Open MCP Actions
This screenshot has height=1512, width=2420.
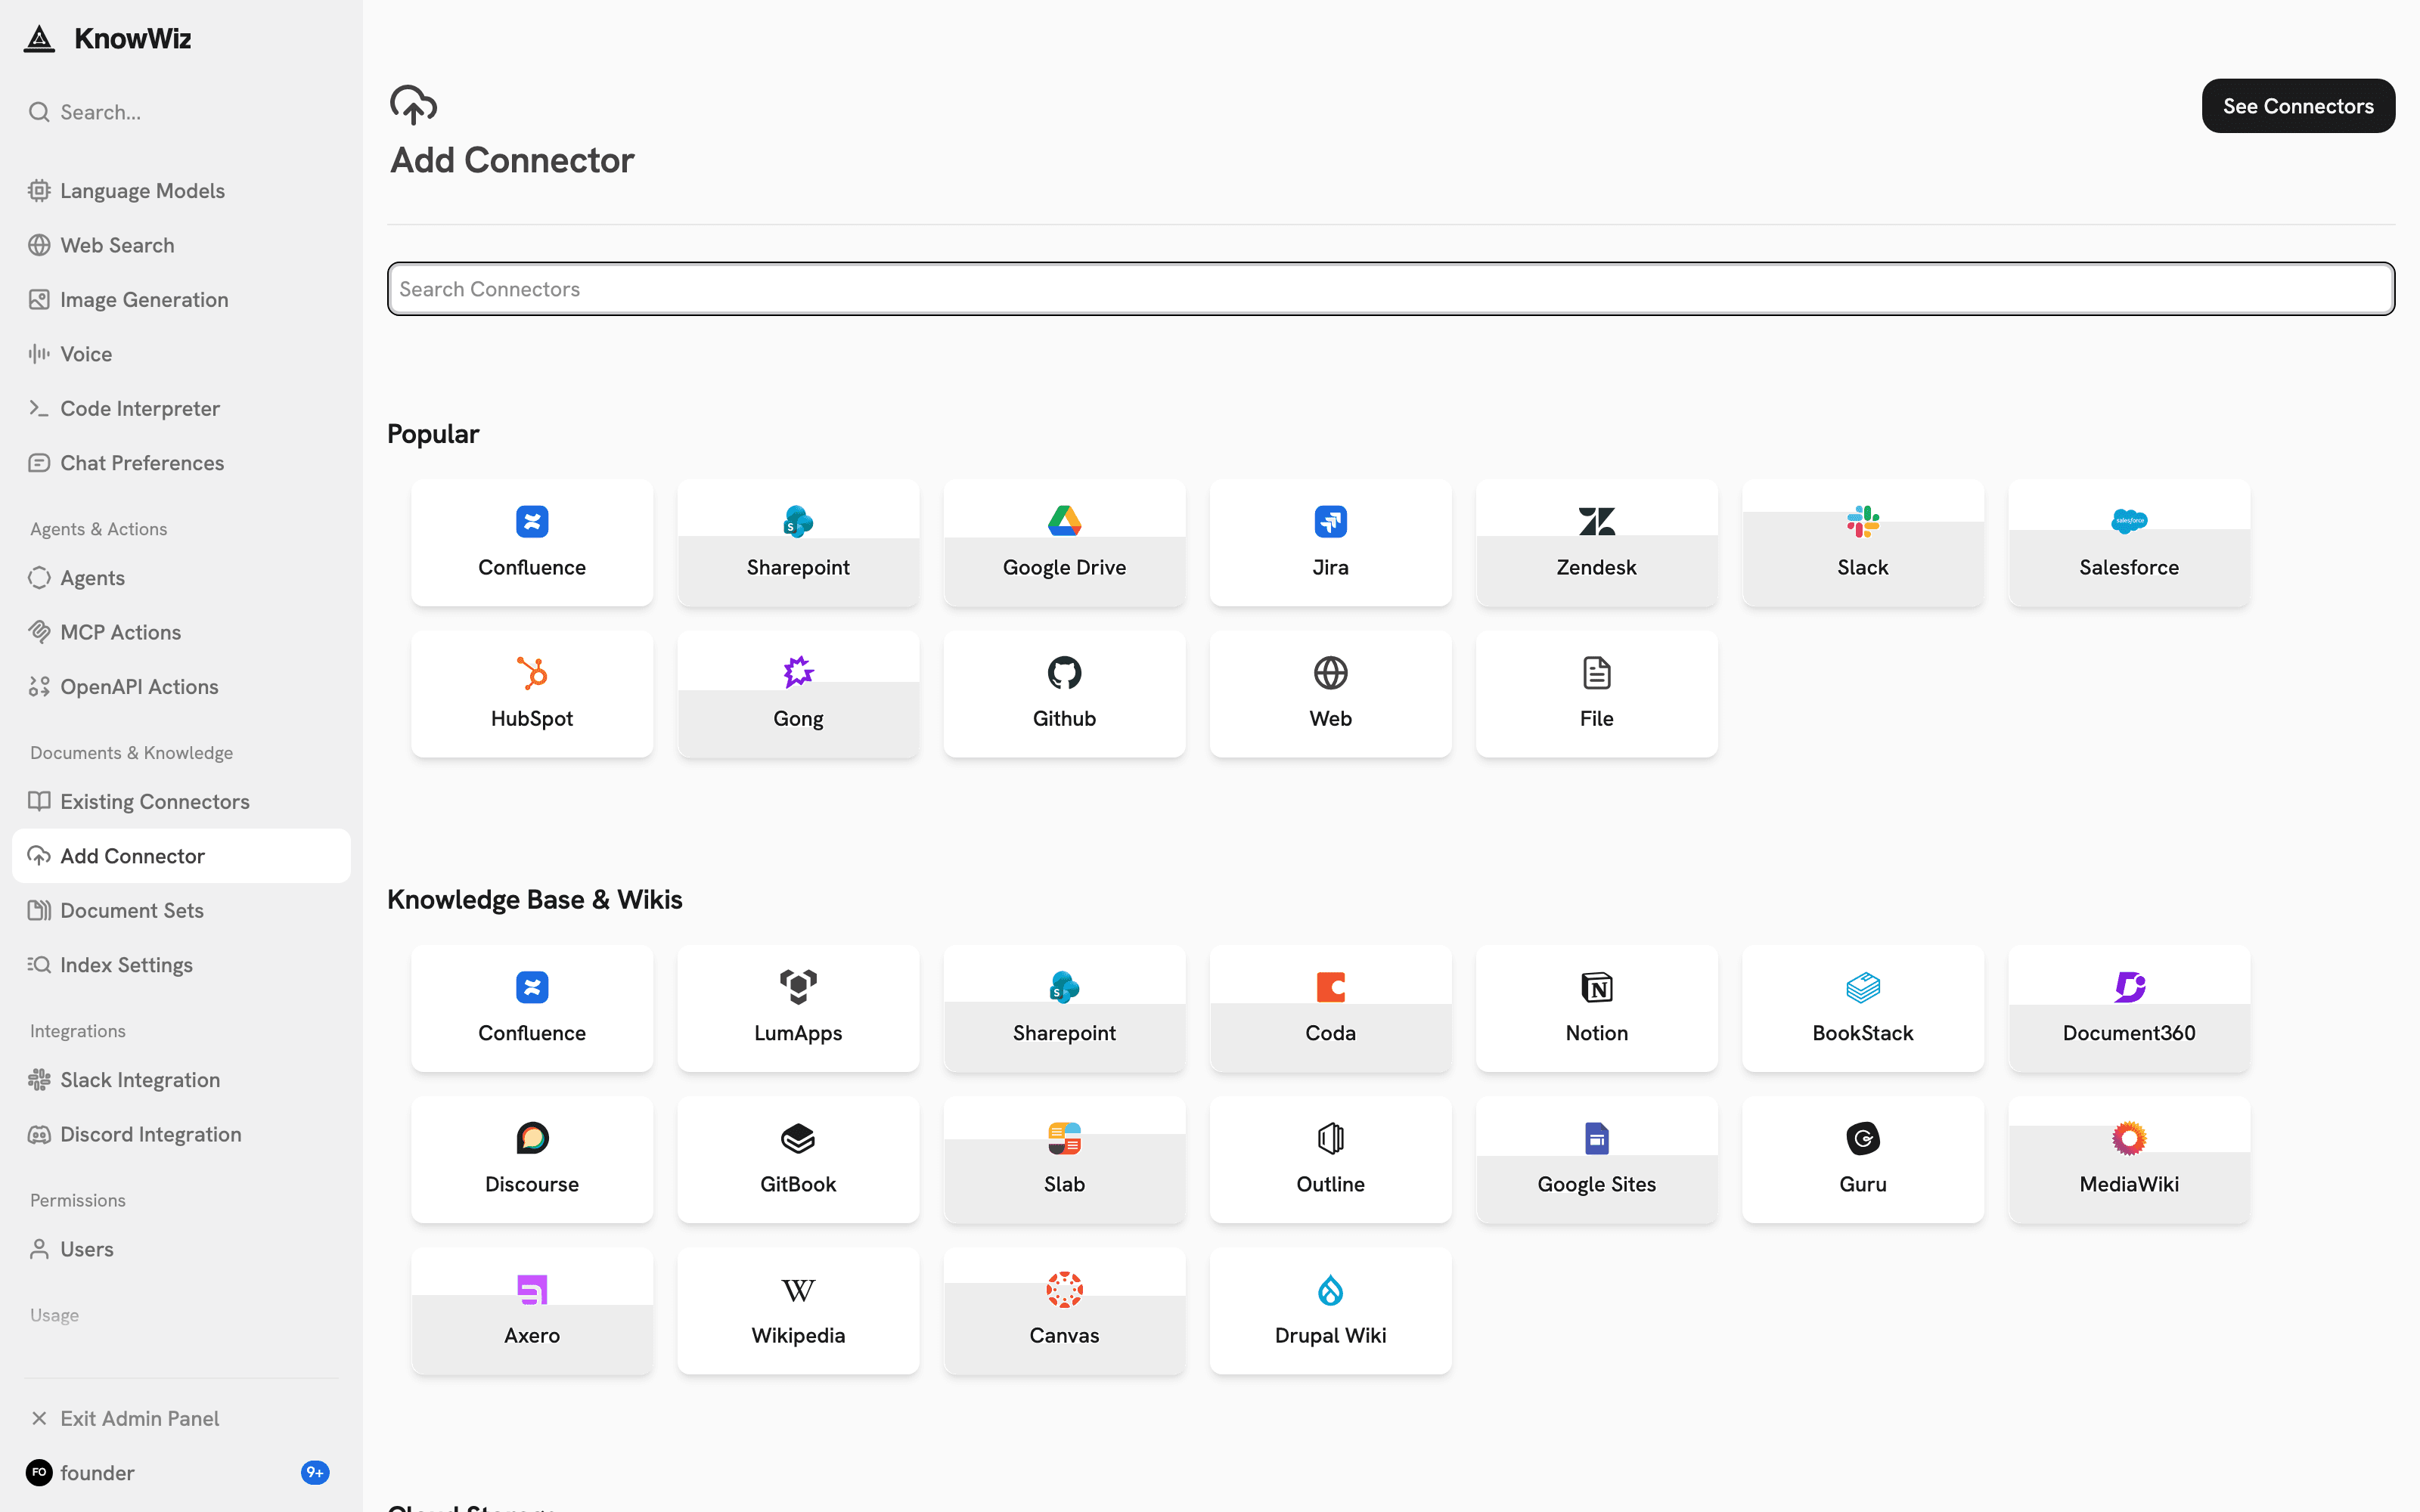point(181,632)
